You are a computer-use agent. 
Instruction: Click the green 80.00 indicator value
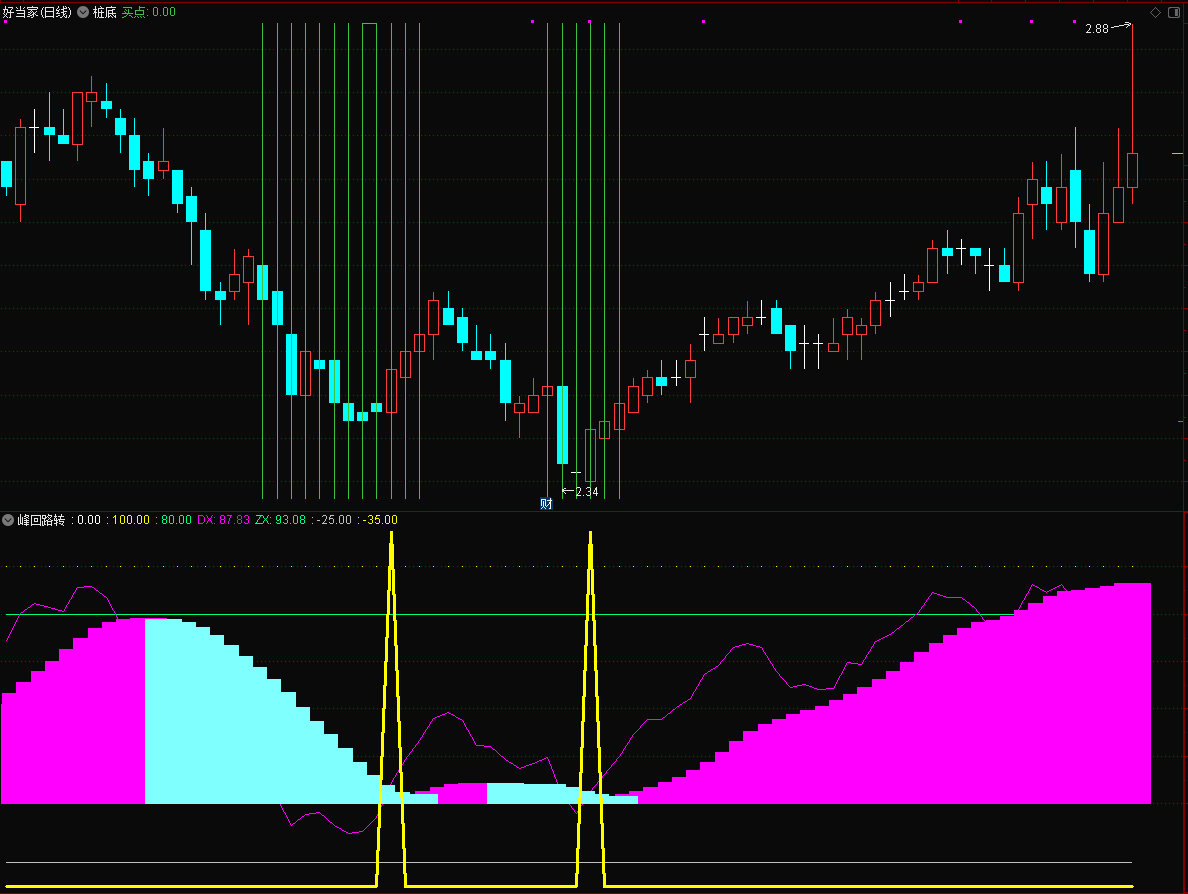click(x=177, y=520)
